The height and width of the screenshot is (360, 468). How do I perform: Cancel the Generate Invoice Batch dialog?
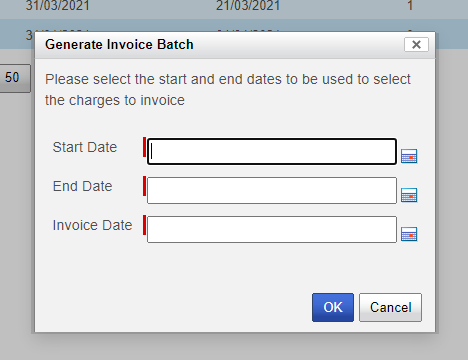(x=390, y=307)
